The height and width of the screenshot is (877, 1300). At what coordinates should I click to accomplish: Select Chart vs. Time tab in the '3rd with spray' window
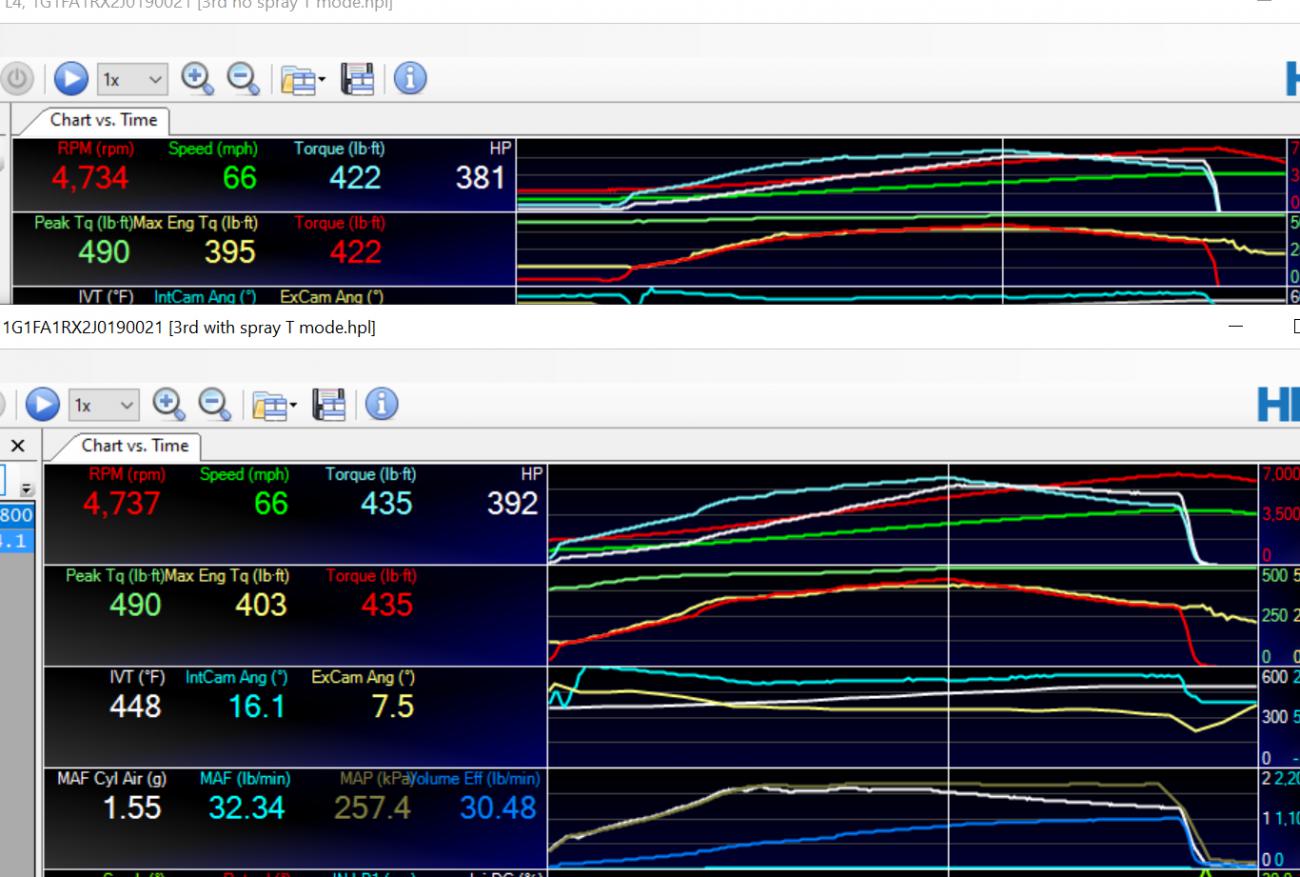click(135, 446)
